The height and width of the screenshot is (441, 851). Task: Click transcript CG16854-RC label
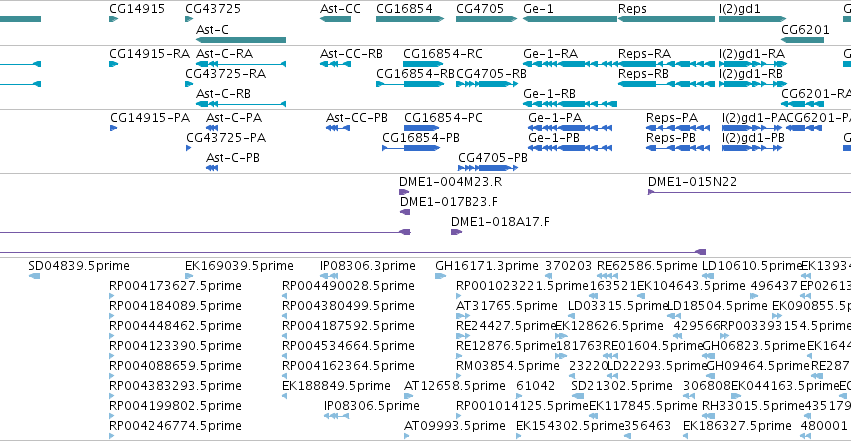[443, 54]
